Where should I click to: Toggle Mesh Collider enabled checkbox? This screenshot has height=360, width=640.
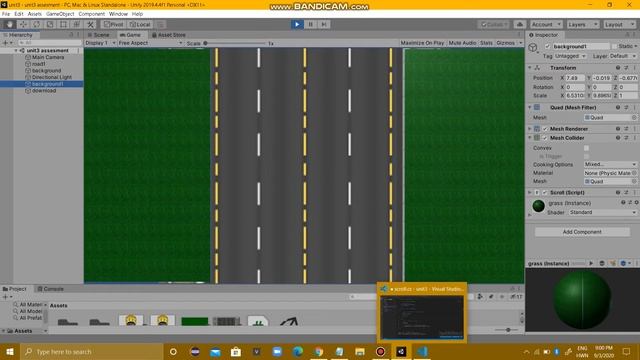[x=545, y=138]
